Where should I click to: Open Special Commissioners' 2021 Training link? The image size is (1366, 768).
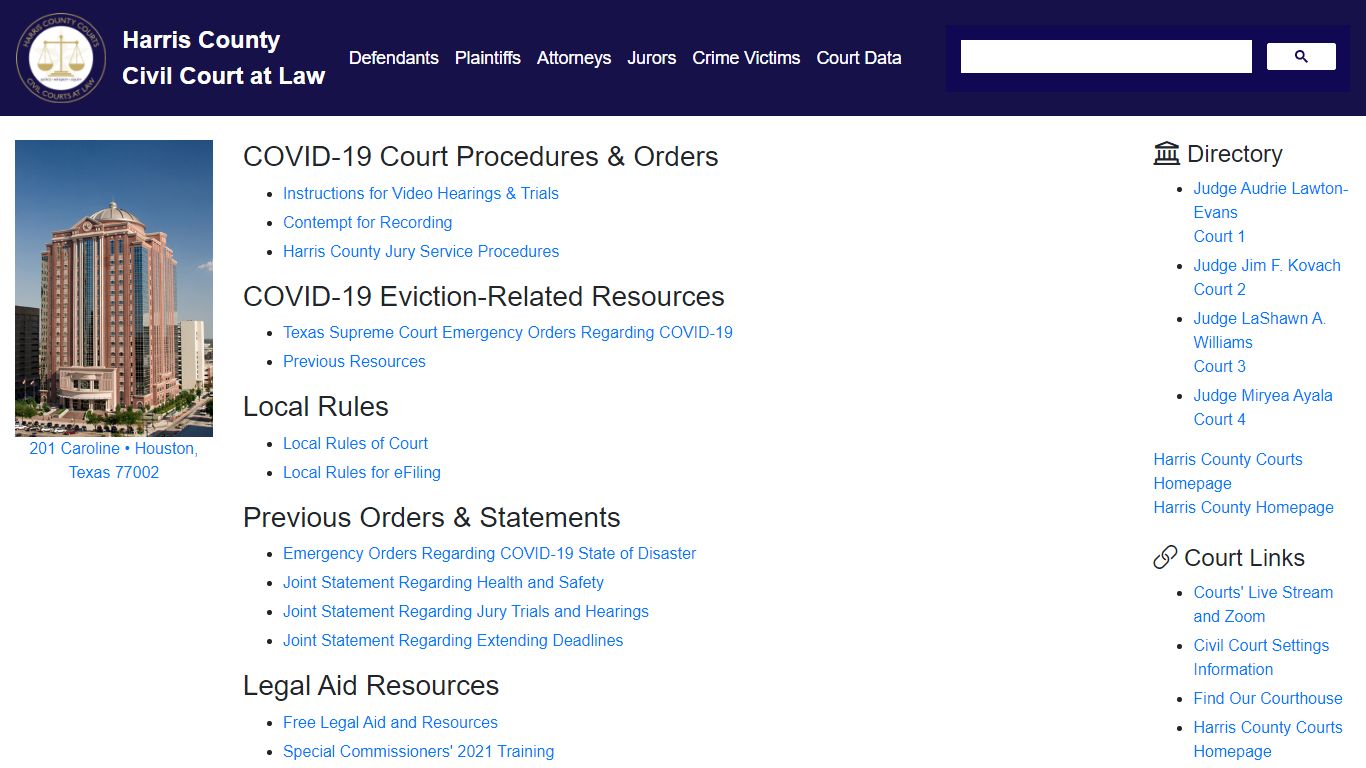pos(418,751)
